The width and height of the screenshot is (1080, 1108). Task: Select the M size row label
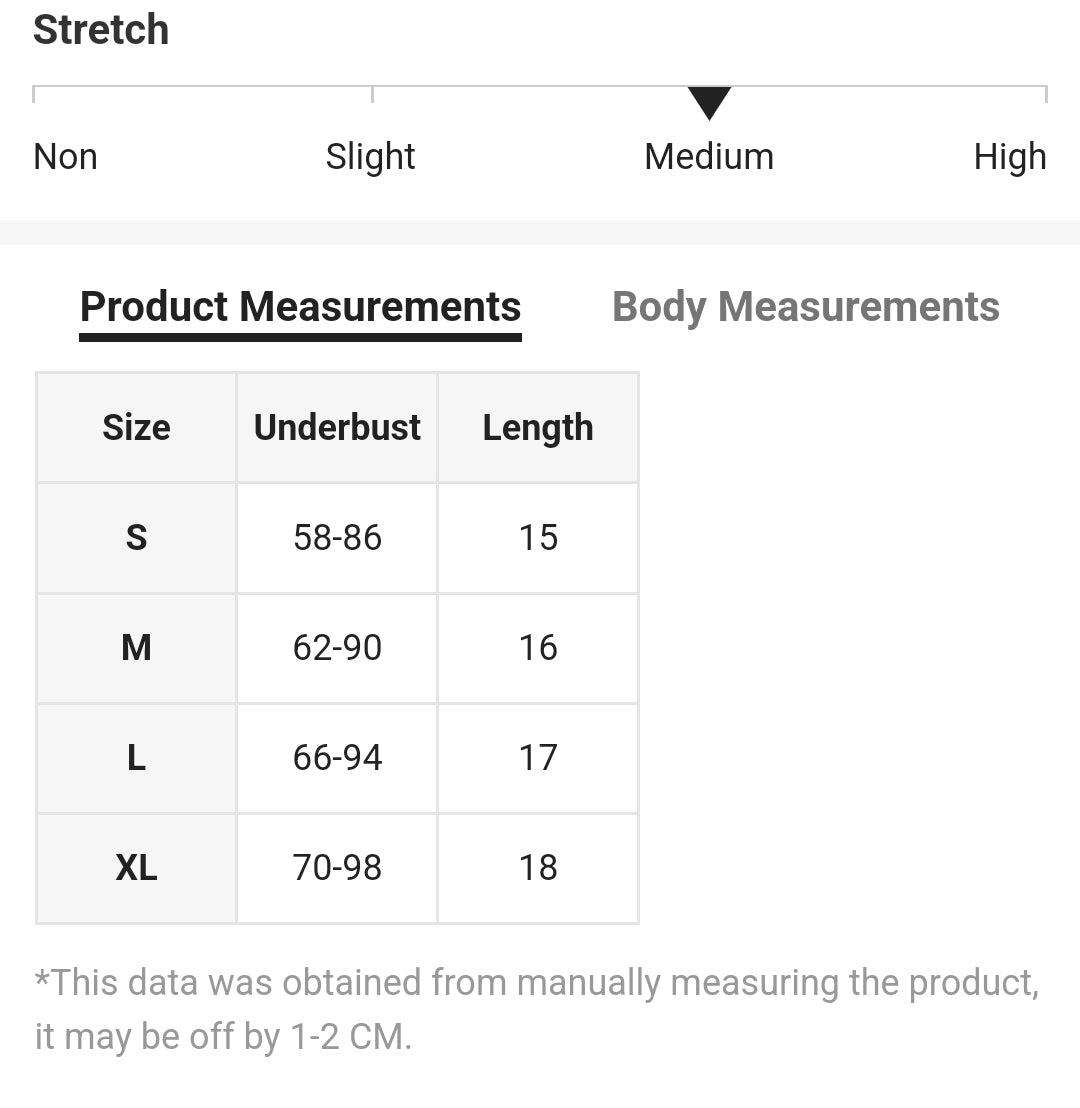136,648
